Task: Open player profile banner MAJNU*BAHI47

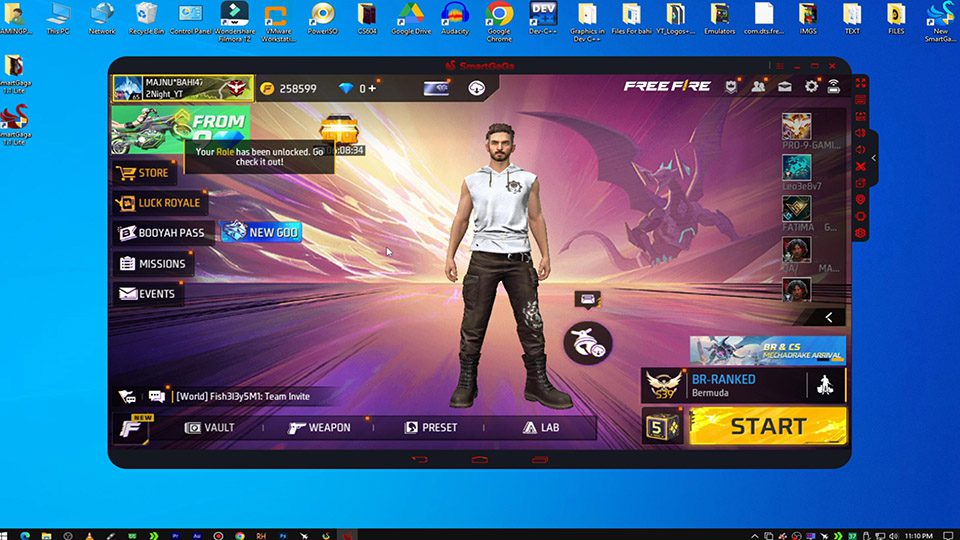Action: pos(182,88)
